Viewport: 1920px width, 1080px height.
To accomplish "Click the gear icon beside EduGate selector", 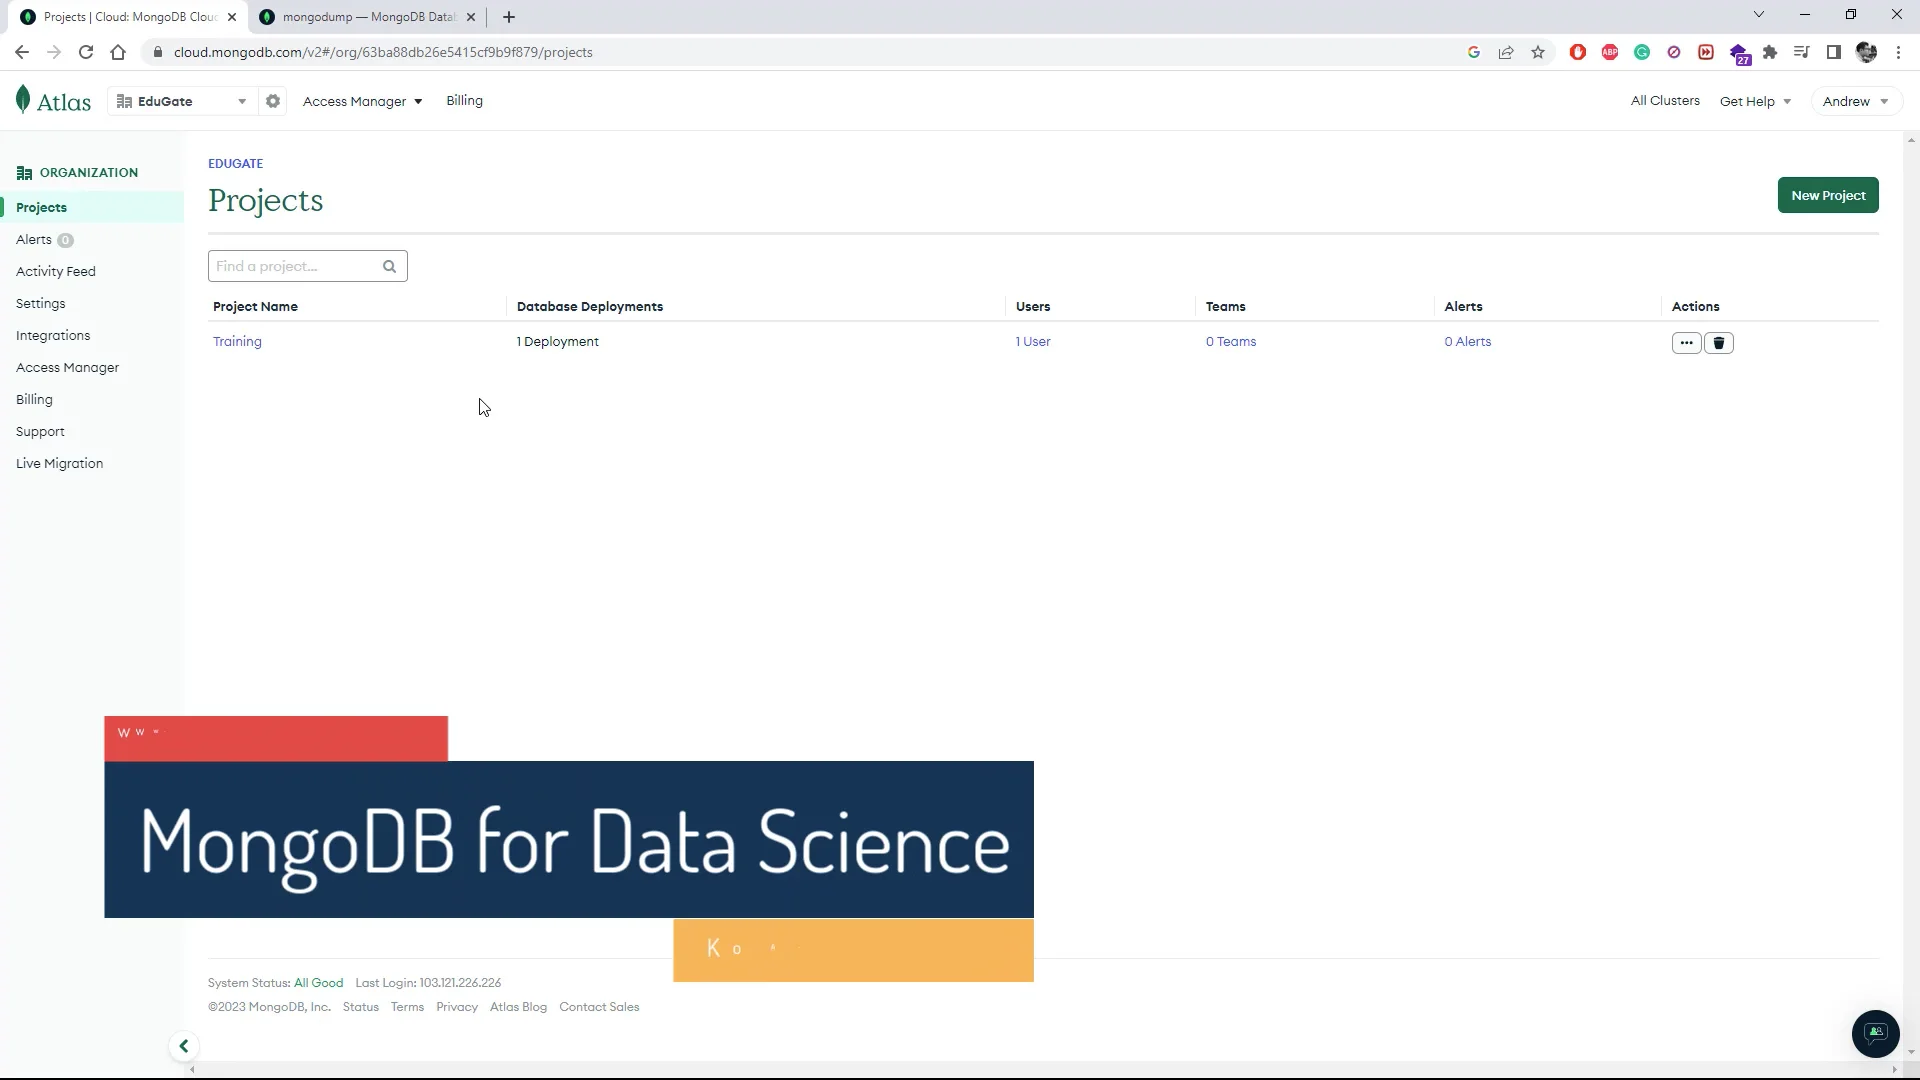I will click(x=273, y=101).
